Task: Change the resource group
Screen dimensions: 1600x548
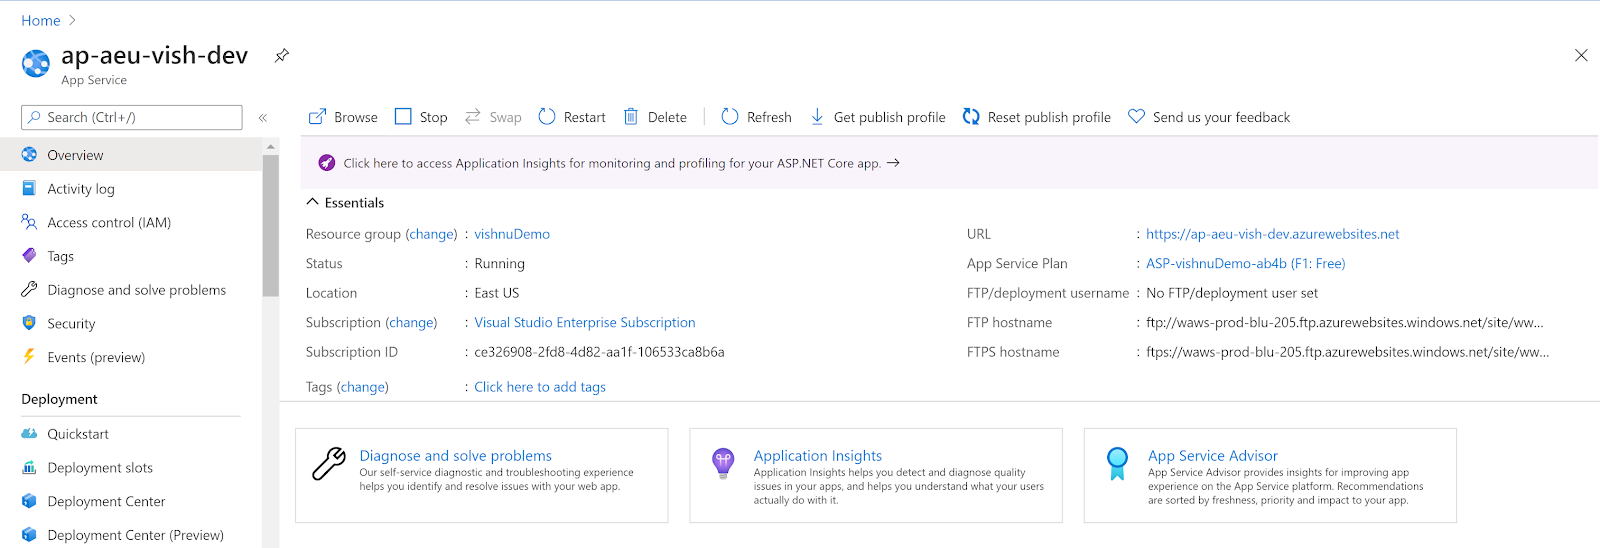Action: click(x=432, y=234)
